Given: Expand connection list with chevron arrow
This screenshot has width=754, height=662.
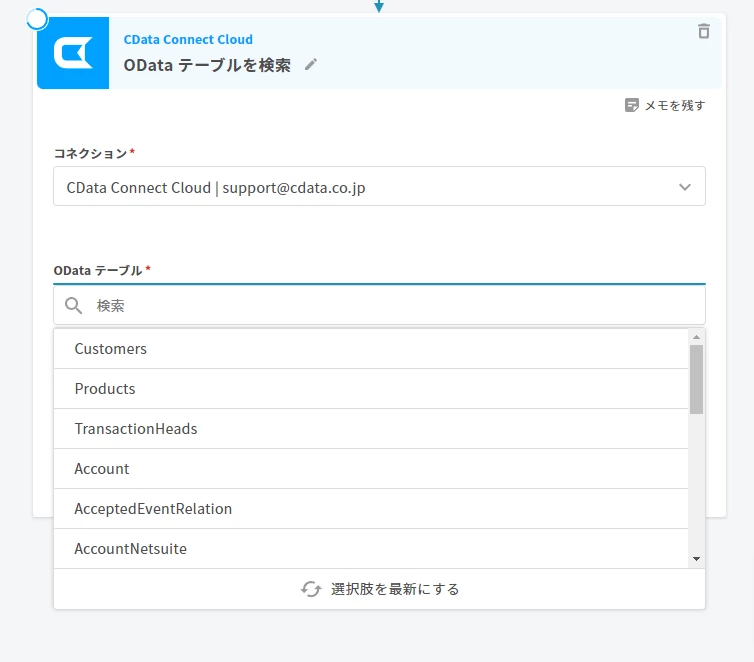Looking at the screenshot, I should [x=685, y=187].
